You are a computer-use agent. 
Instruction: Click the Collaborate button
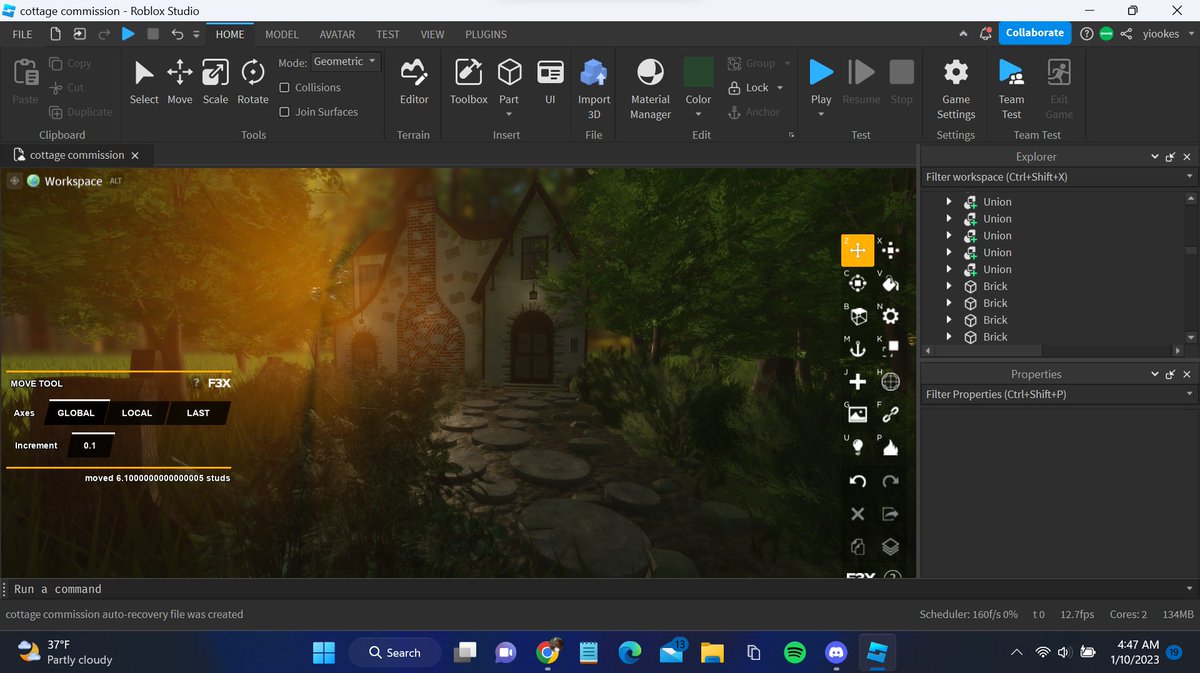[x=1035, y=33]
